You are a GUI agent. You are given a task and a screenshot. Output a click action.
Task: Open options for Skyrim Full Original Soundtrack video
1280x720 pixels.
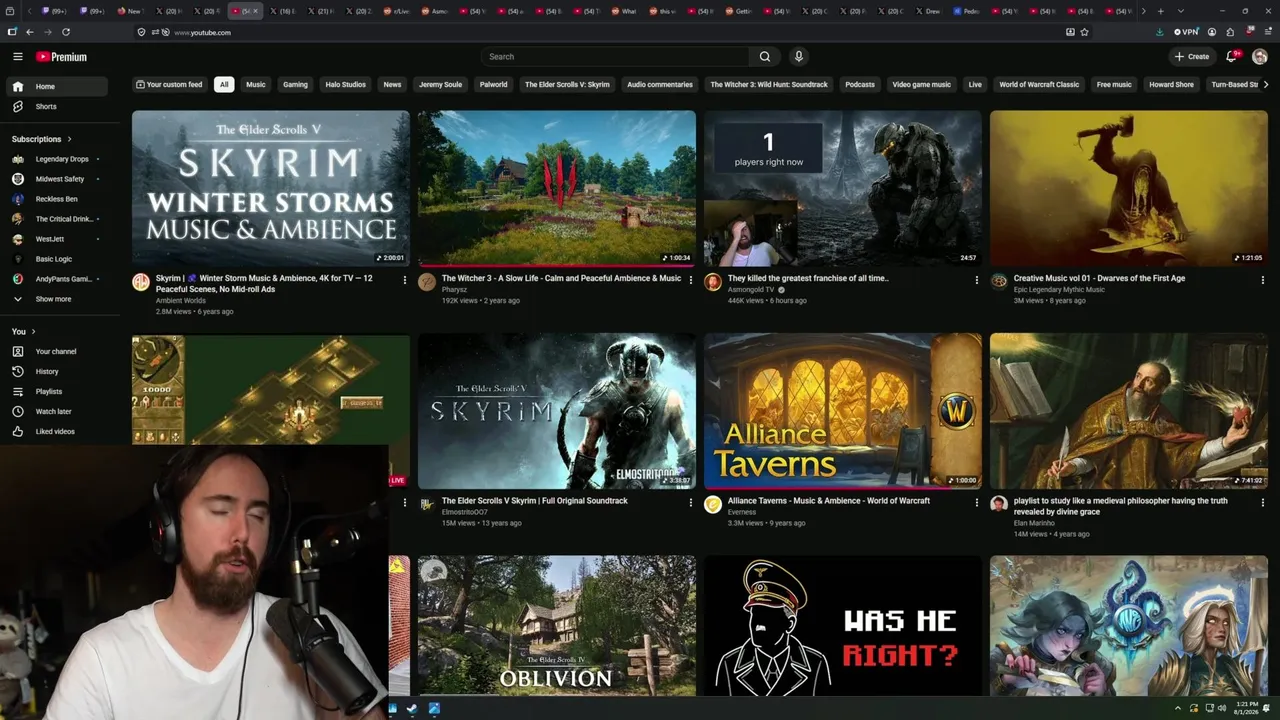click(691, 502)
